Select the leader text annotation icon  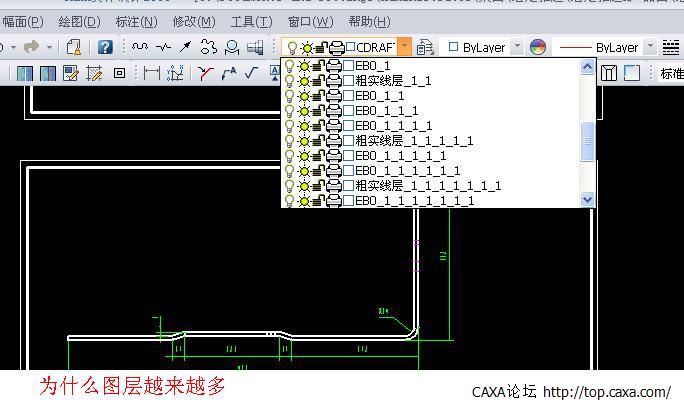tap(229, 73)
